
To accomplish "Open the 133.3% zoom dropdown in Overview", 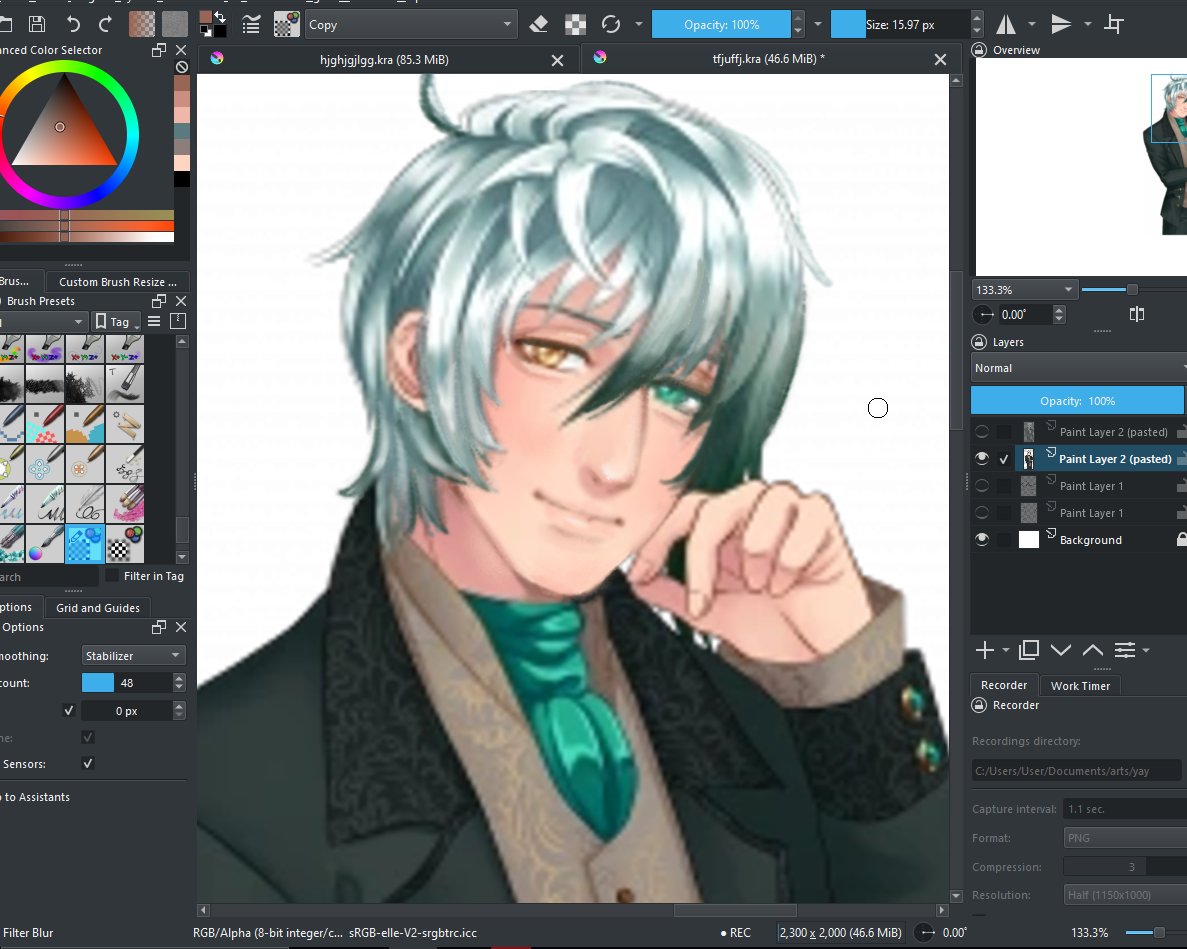I will (1024, 290).
